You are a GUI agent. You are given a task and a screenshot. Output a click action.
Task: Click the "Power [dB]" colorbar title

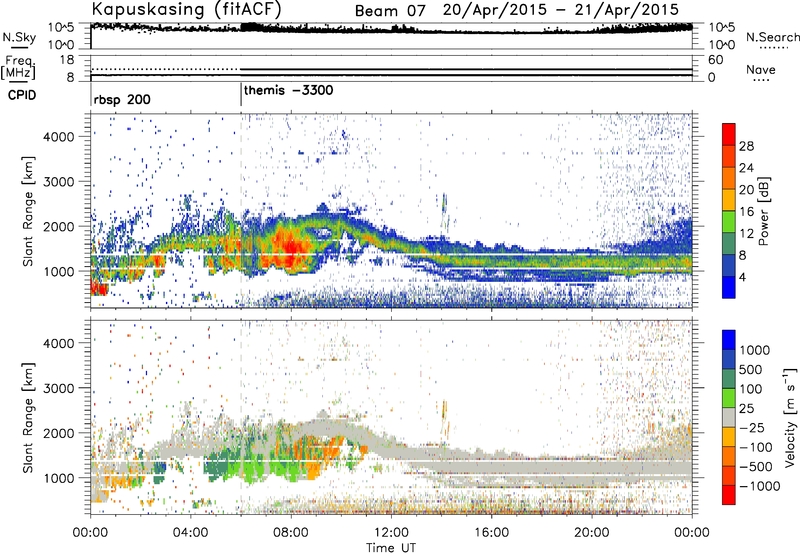[x=763, y=211]
